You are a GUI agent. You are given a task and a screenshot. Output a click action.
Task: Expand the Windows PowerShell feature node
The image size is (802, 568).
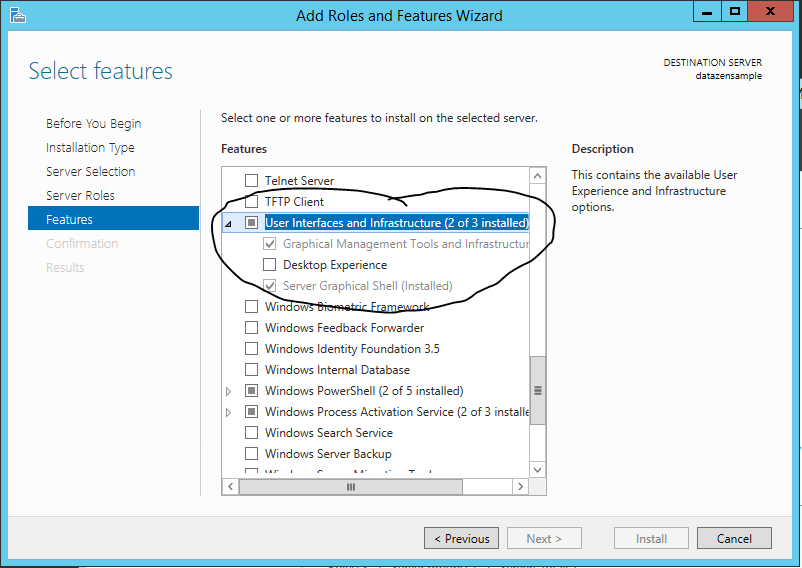229,391
